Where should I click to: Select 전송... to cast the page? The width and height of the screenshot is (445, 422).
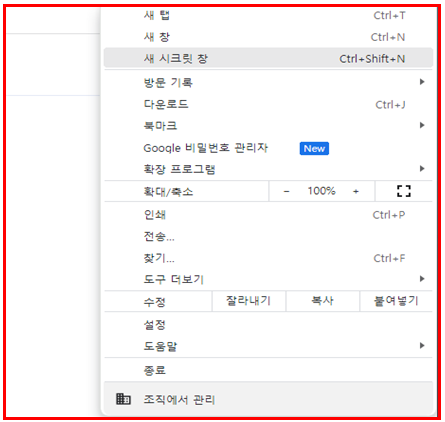coord(268,236)
